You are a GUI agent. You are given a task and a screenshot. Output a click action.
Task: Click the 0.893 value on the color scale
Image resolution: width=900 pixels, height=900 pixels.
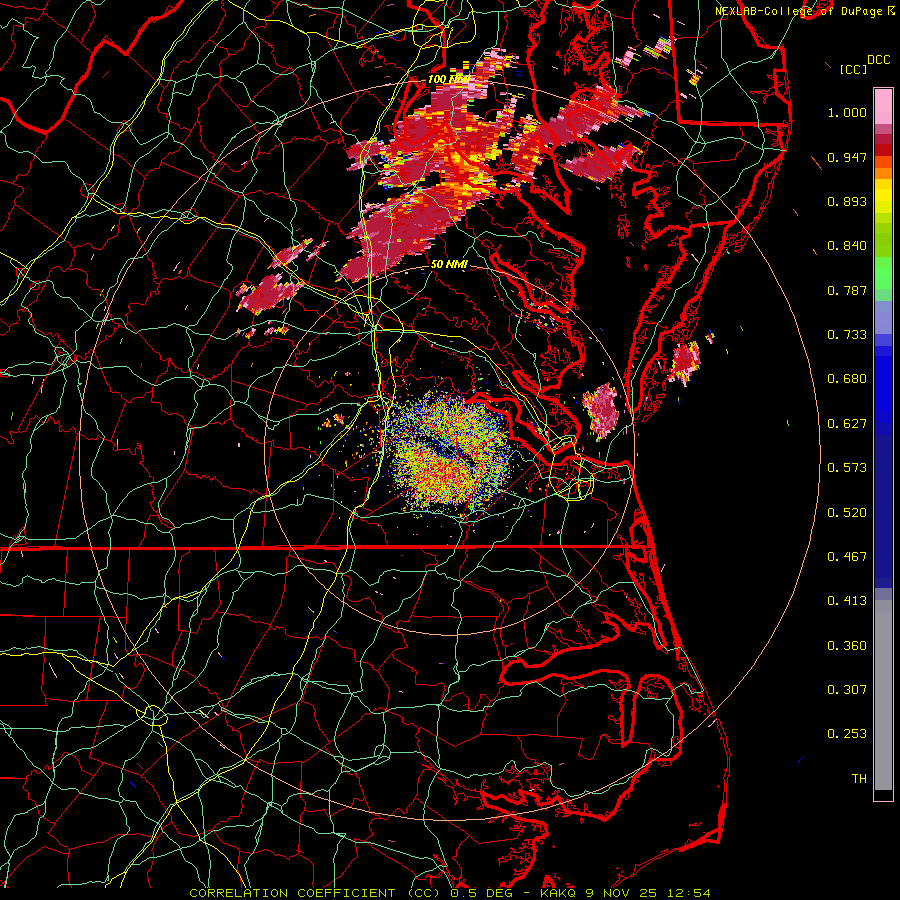pyautogui.click(x=847, y=201)
